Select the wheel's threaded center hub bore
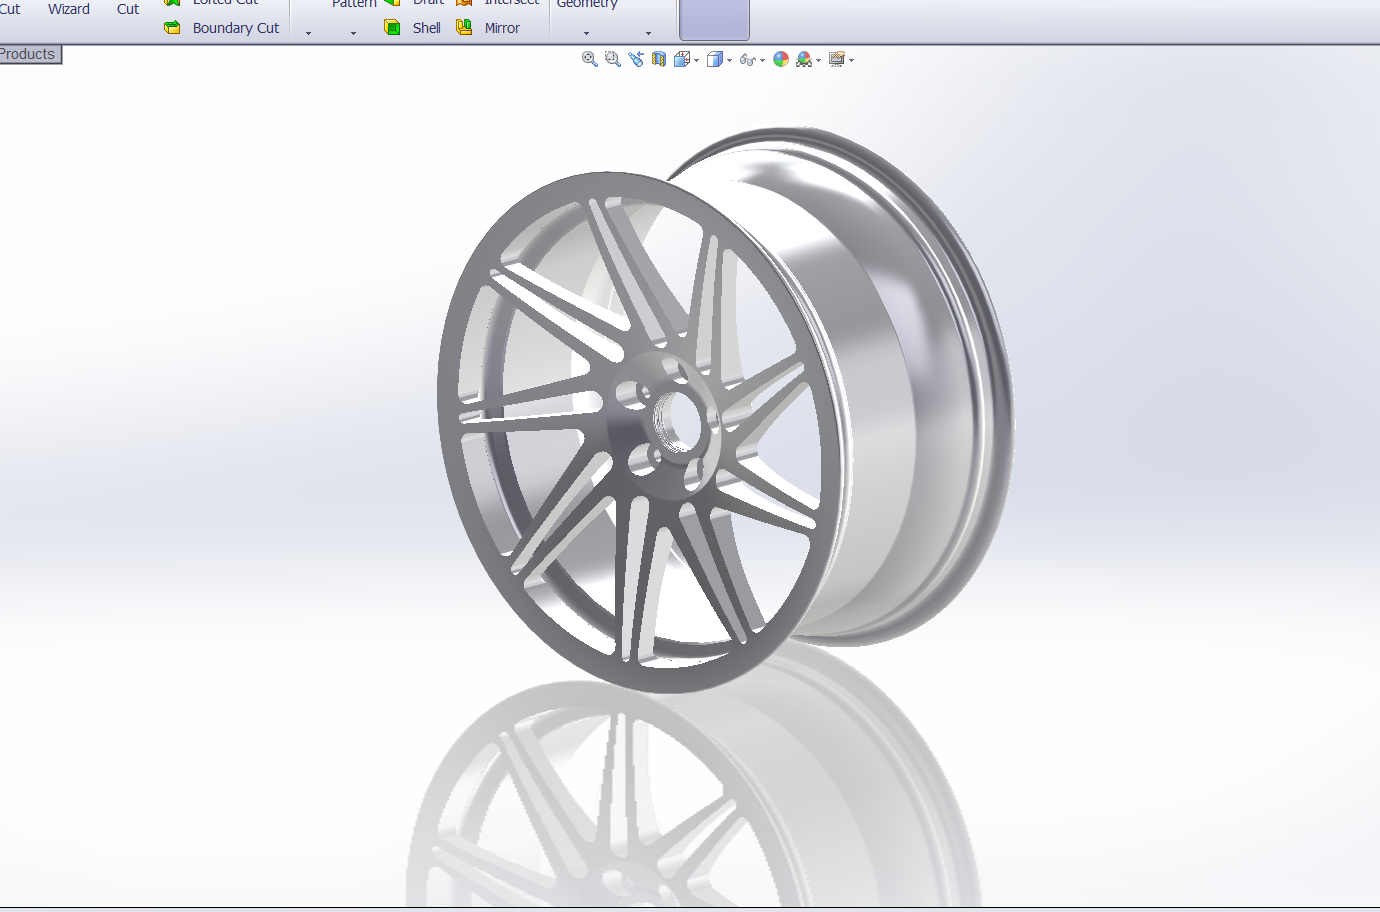The height and width of the screenshot is (912, 1380). click(677, 420)
